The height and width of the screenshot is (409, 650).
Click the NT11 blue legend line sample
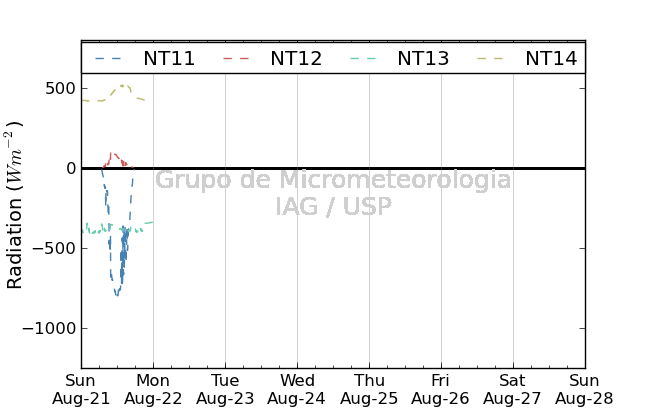108,58
